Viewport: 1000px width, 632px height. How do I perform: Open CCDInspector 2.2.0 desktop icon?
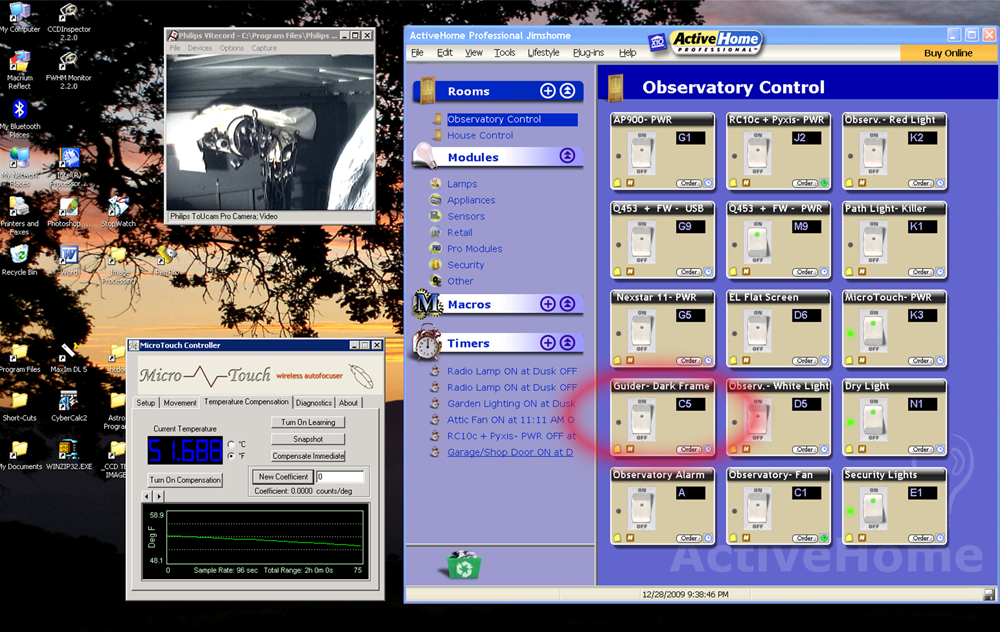pyautogui.click(x=69, y=22)
